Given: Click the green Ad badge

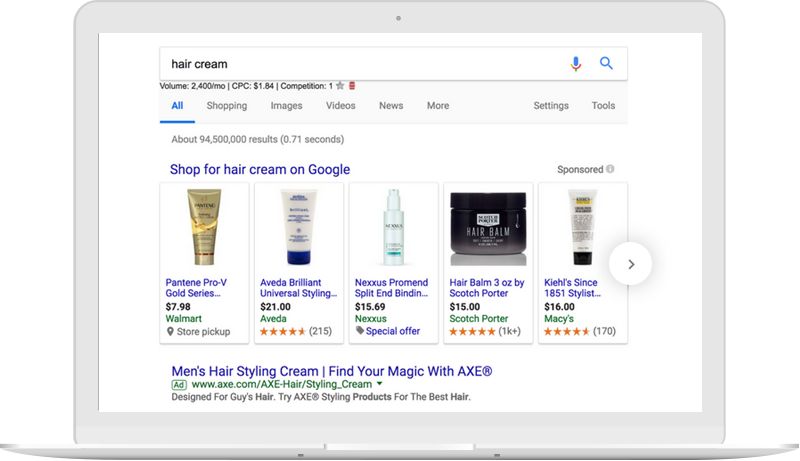Looking at the screenshot, I should [x=179, y=385].
